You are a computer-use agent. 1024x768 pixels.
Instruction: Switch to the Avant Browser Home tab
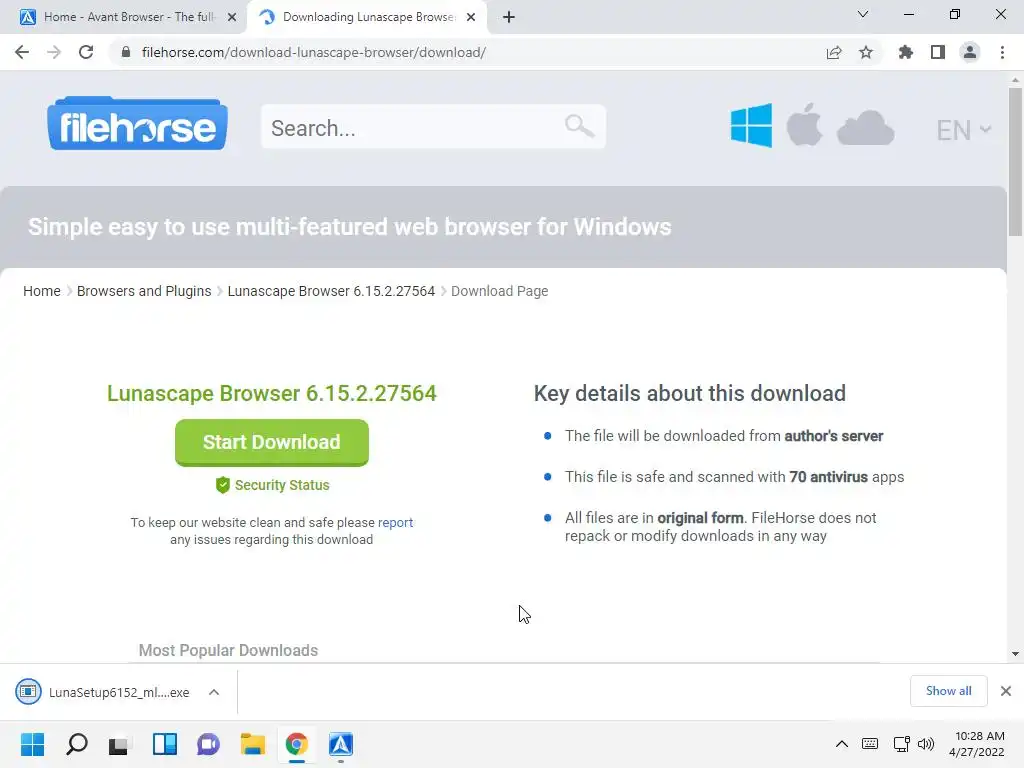point(129,17)
